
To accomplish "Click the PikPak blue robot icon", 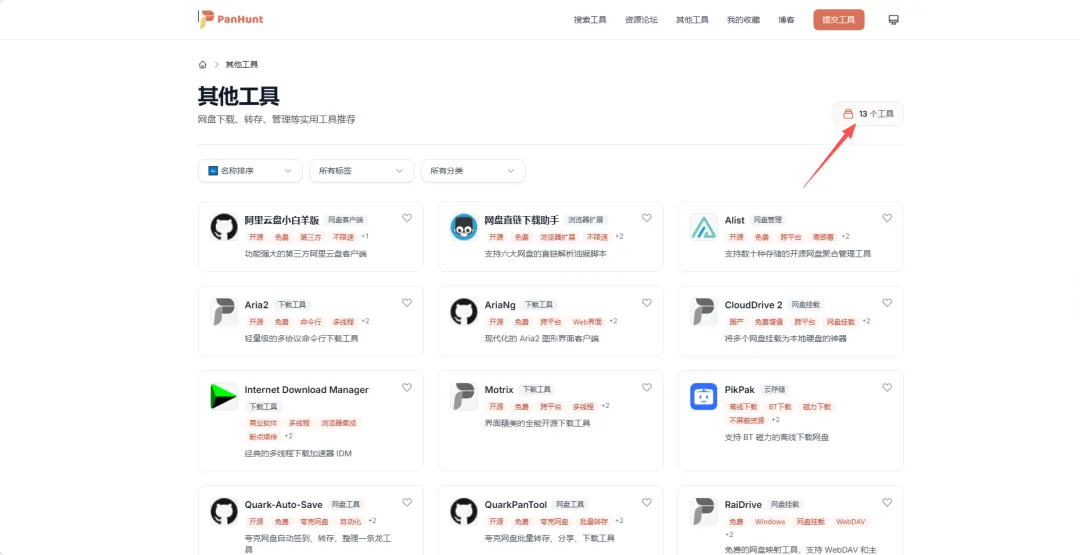I will pos(704,396).
